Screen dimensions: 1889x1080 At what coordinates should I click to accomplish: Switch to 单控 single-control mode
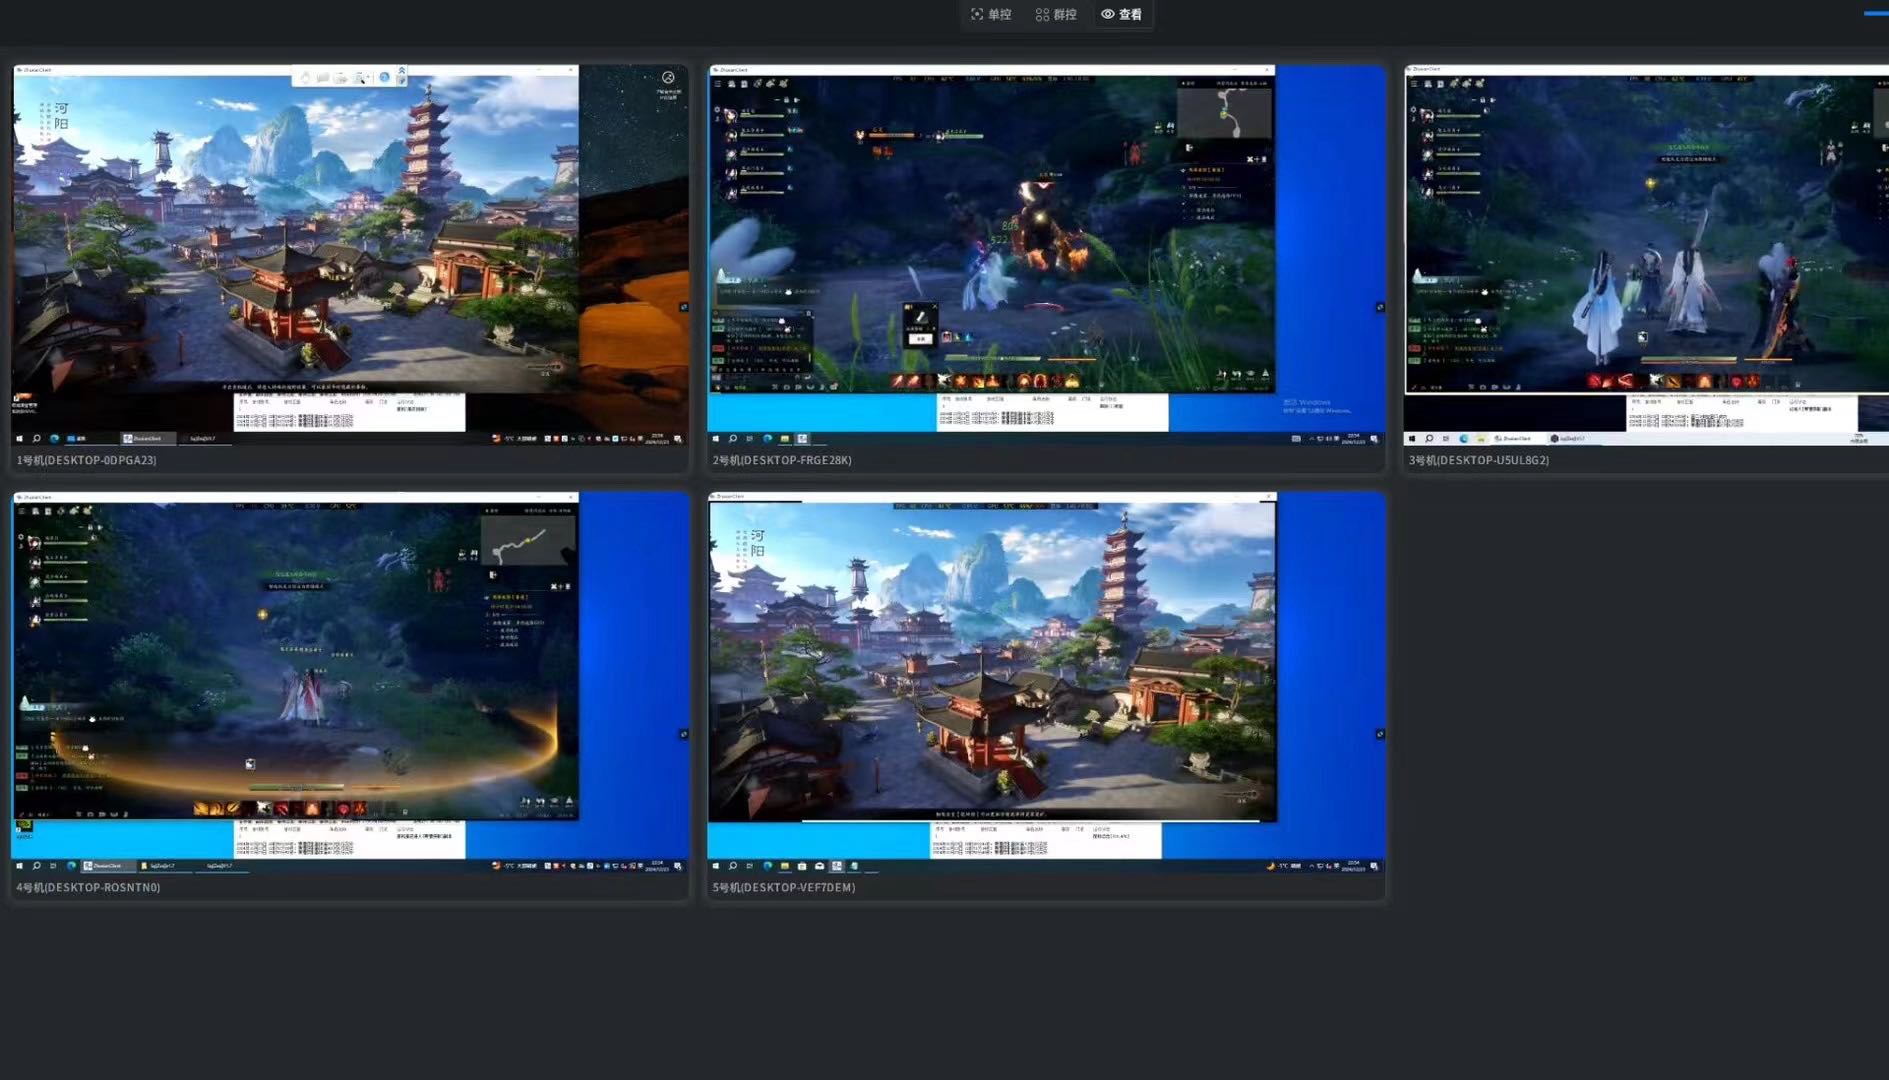[991, 14]
